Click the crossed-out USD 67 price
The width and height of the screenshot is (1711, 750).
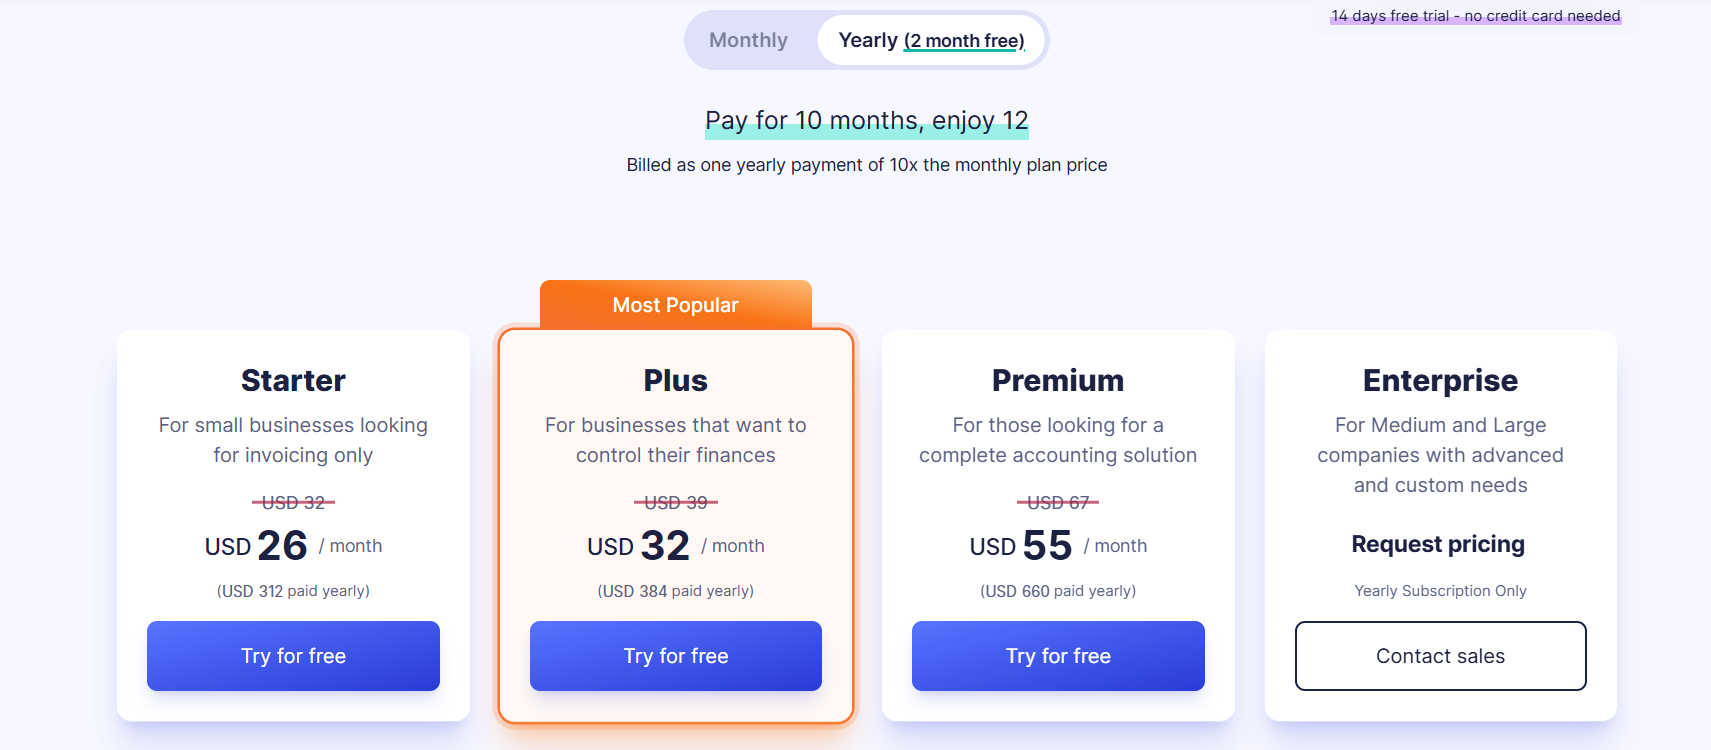pyautogui.click(x=1058, y=502)
